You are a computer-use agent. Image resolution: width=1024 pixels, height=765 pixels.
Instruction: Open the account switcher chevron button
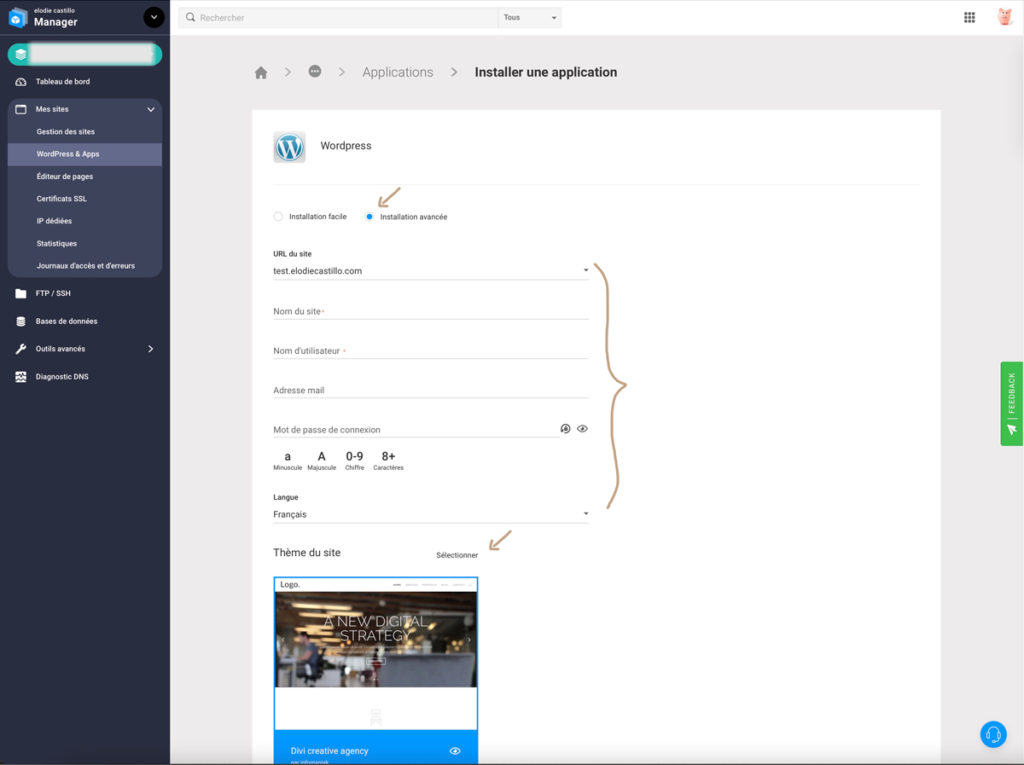pyautogui.click(x=153, y=17)
